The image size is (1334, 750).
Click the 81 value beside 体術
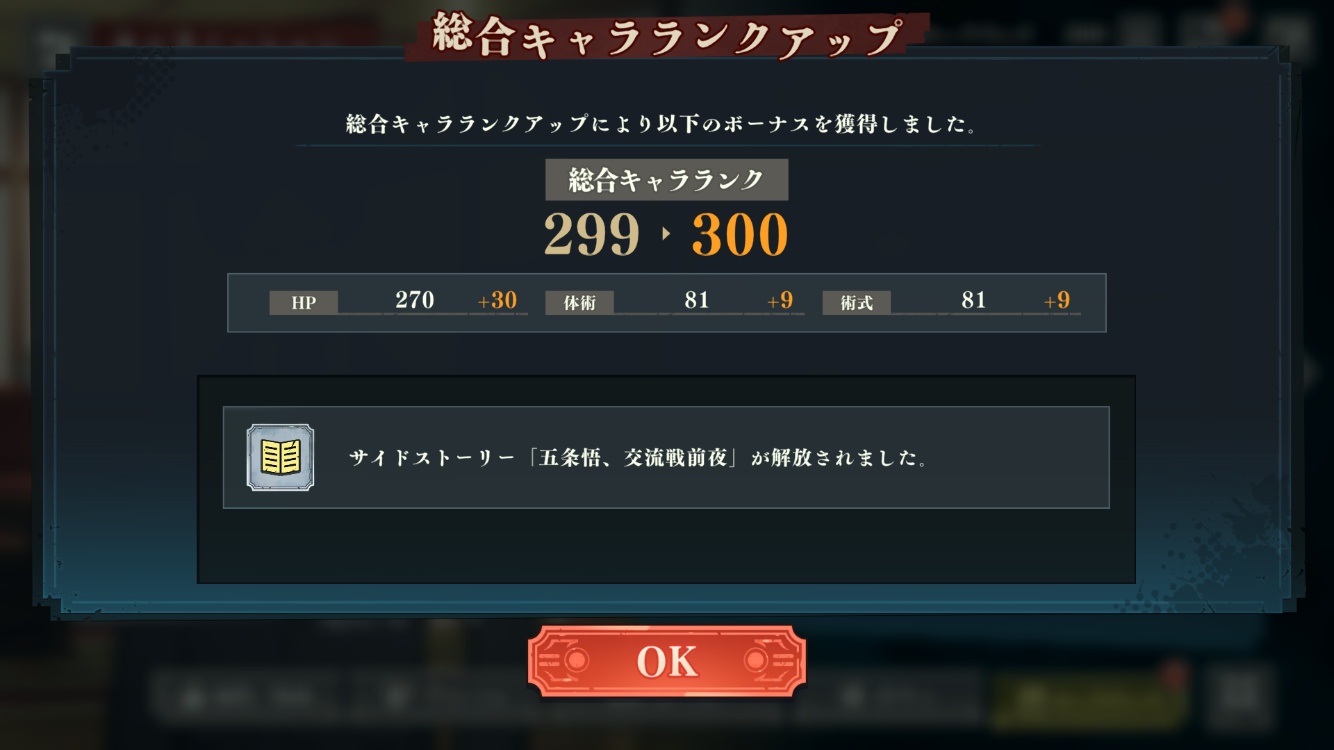(x=696, y=300)
